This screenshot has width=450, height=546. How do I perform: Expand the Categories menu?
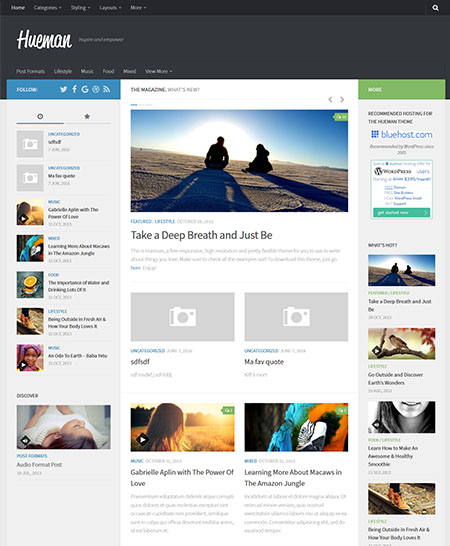coord(47,7)
